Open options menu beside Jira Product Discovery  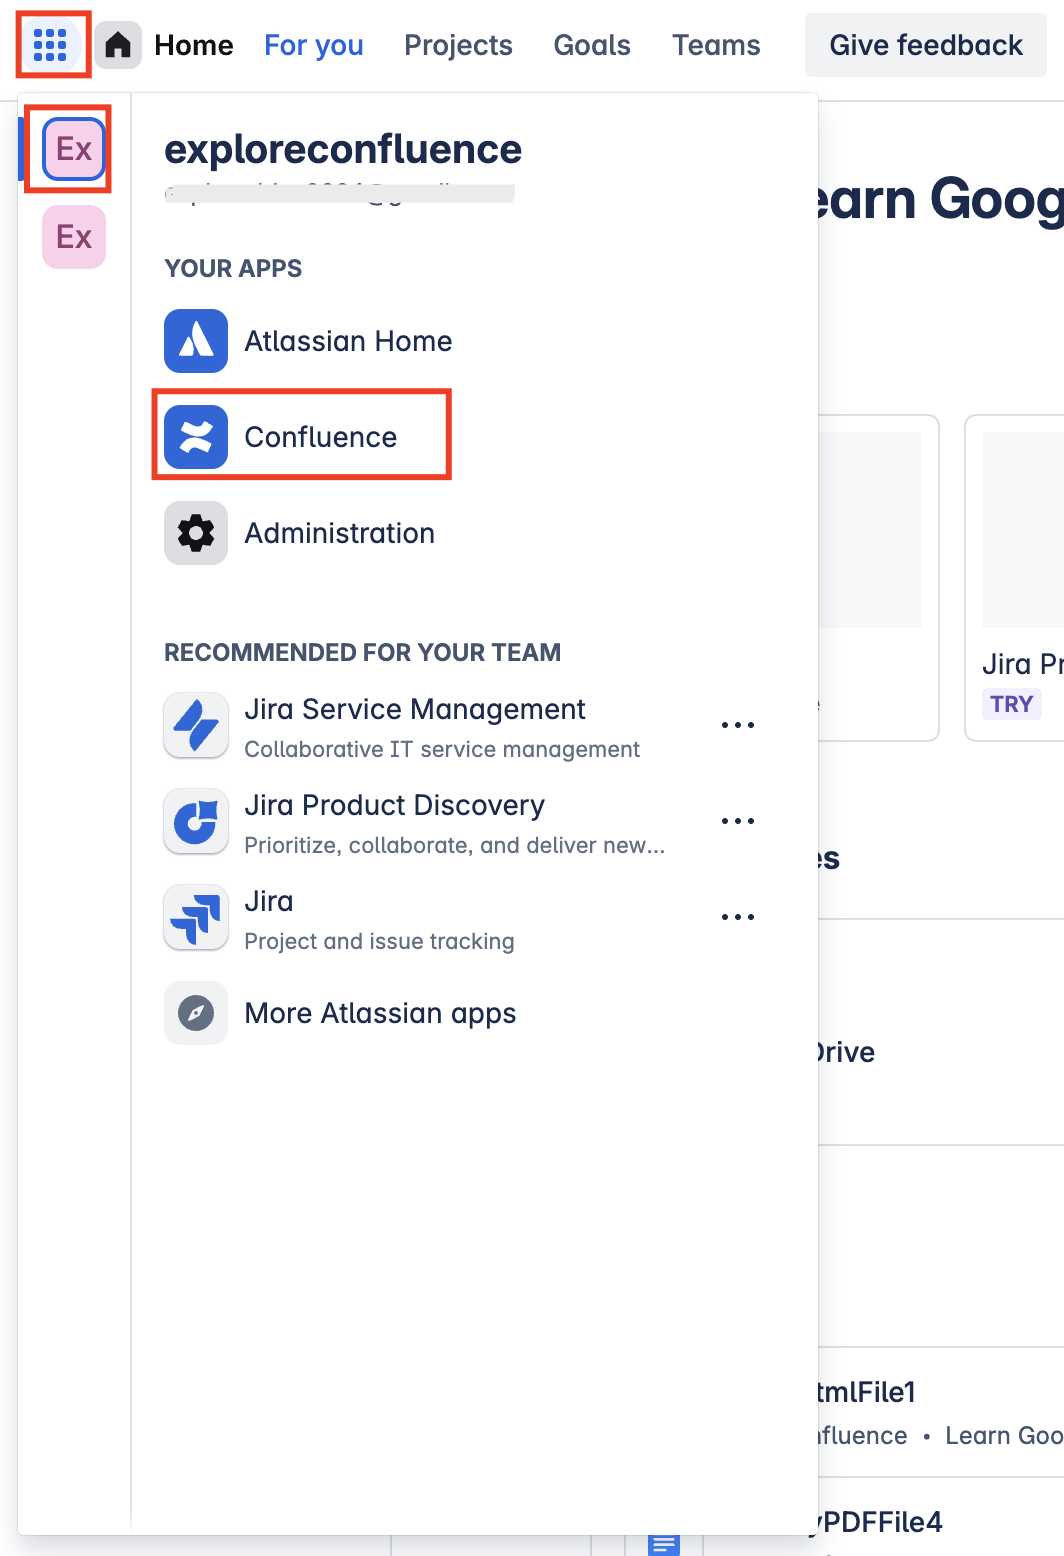tap(738, 821)
